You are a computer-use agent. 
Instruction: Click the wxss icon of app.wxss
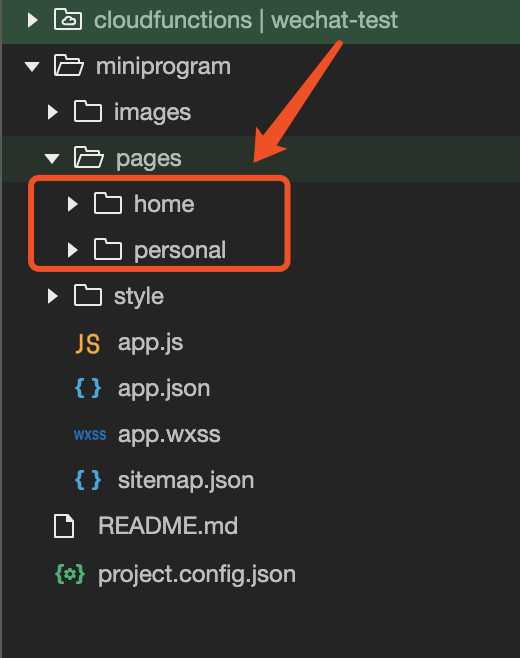[x=90, y=435]
